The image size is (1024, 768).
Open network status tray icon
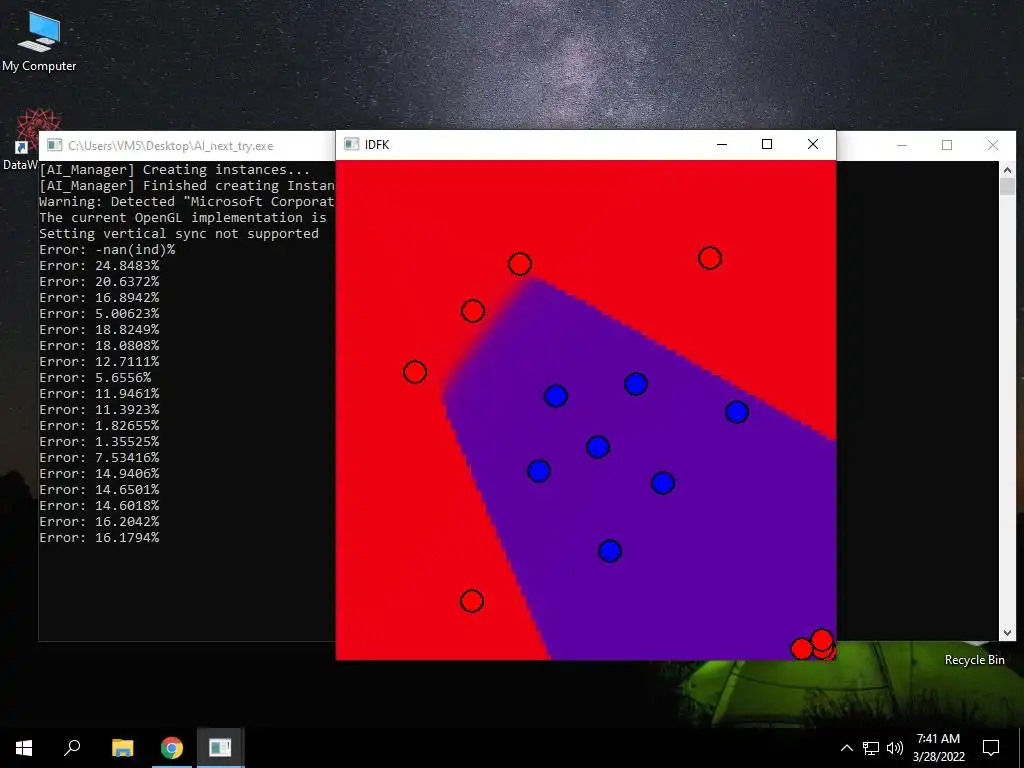point(871,748)
